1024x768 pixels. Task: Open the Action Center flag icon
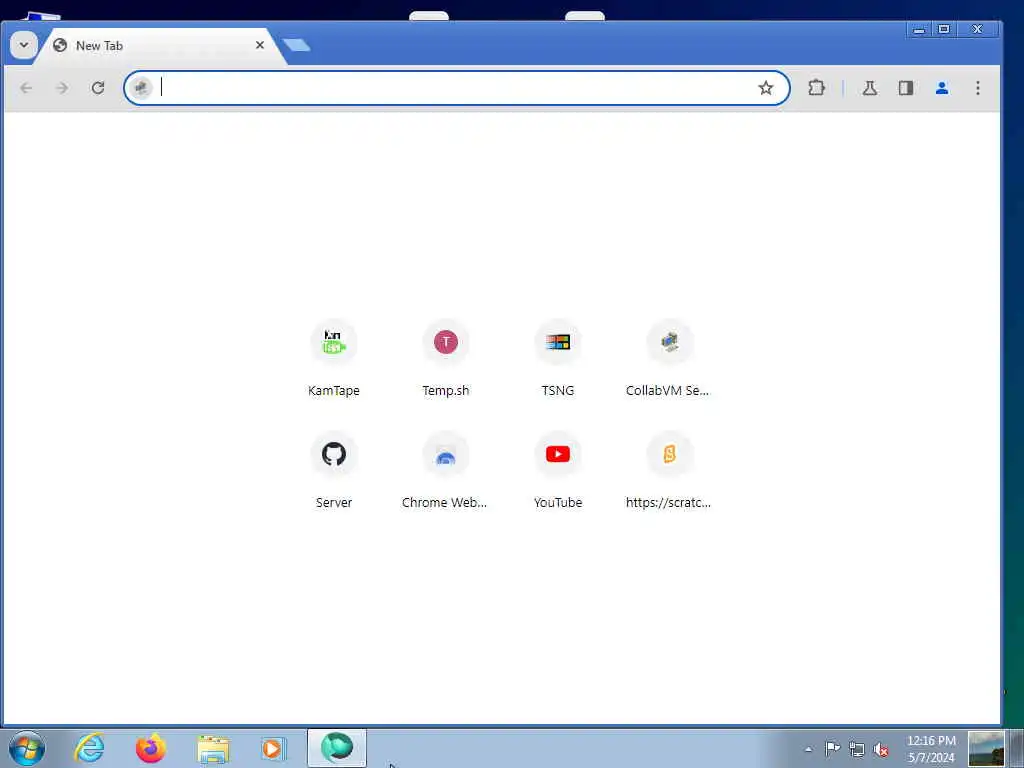coord(832,749)
